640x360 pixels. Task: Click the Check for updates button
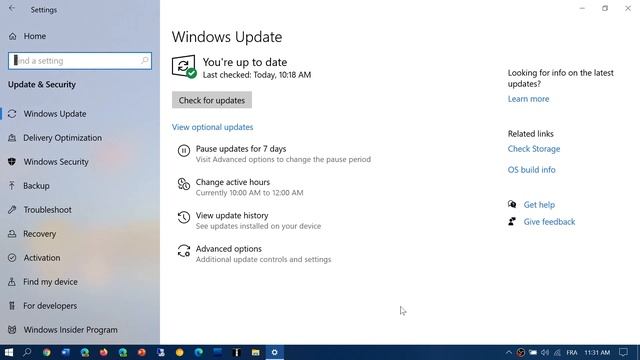point(212,100)
